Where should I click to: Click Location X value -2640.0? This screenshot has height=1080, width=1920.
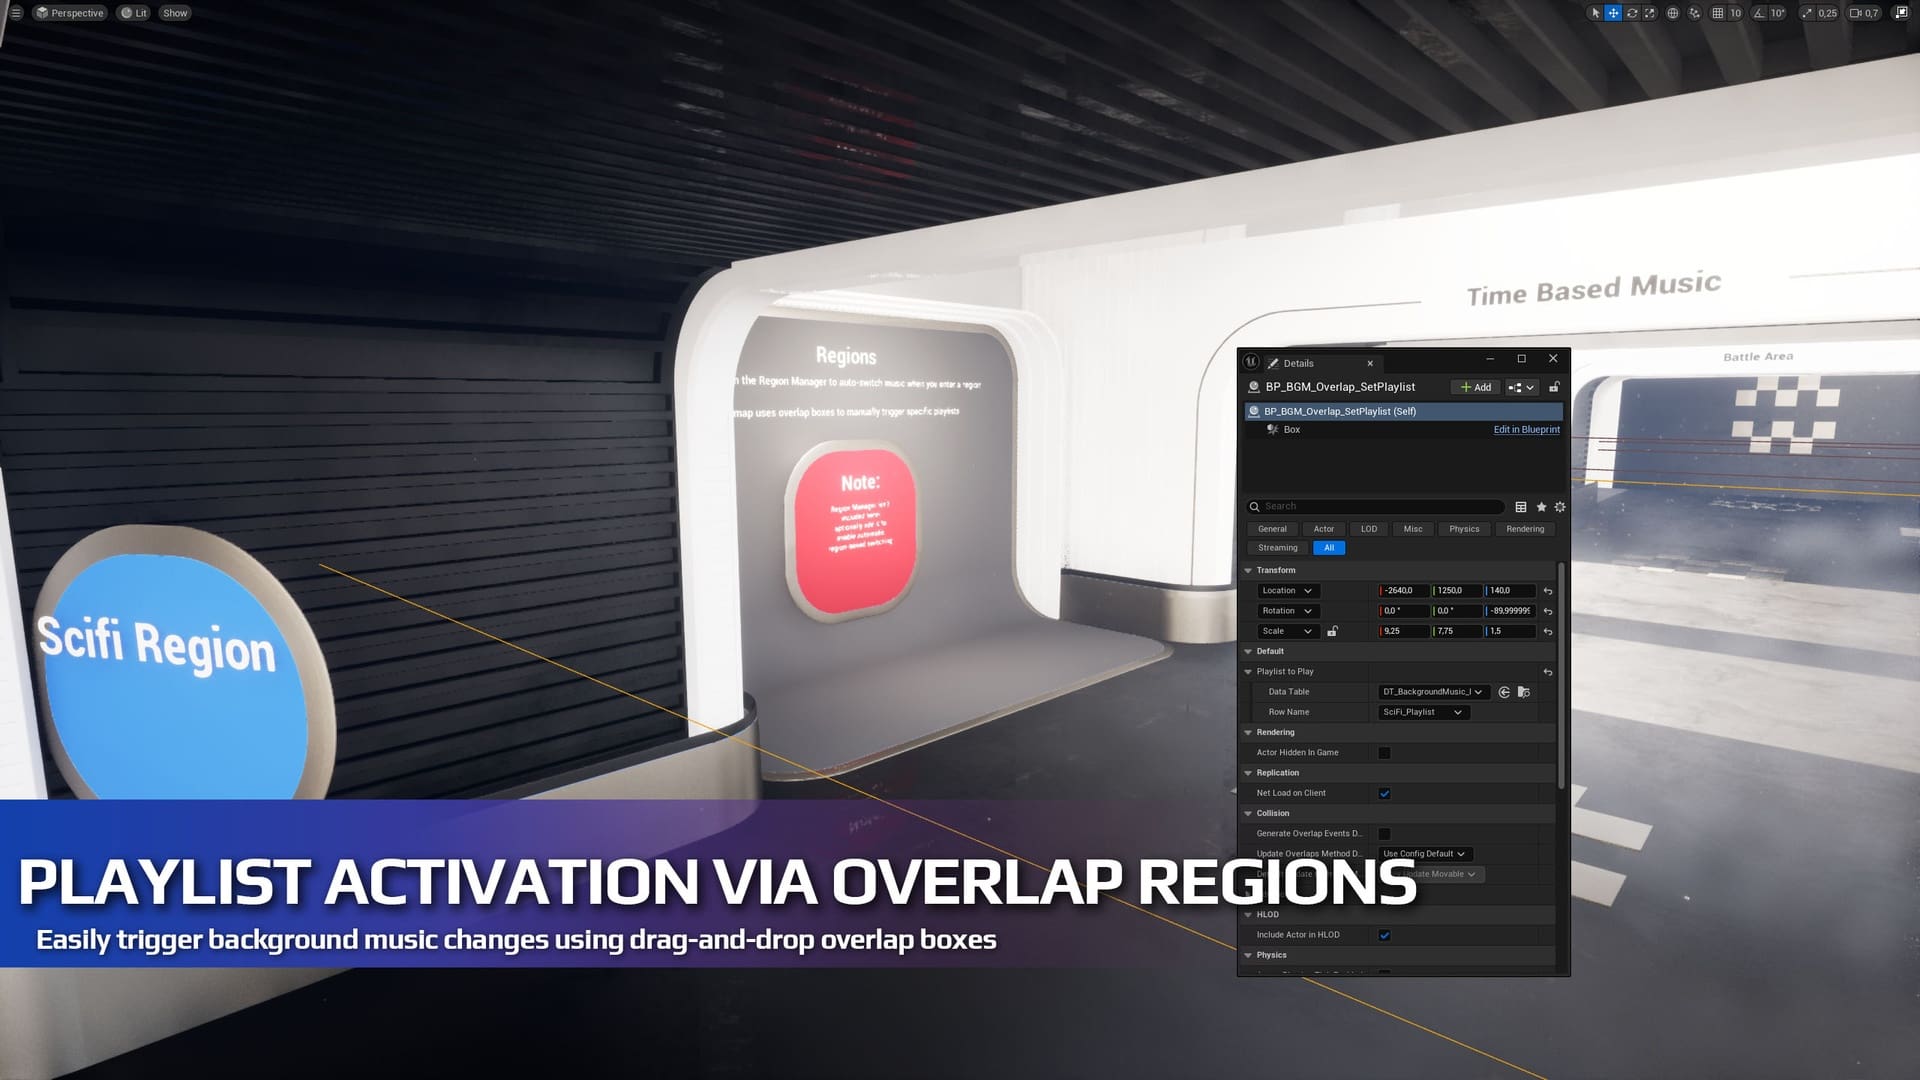click(1404, 591)
